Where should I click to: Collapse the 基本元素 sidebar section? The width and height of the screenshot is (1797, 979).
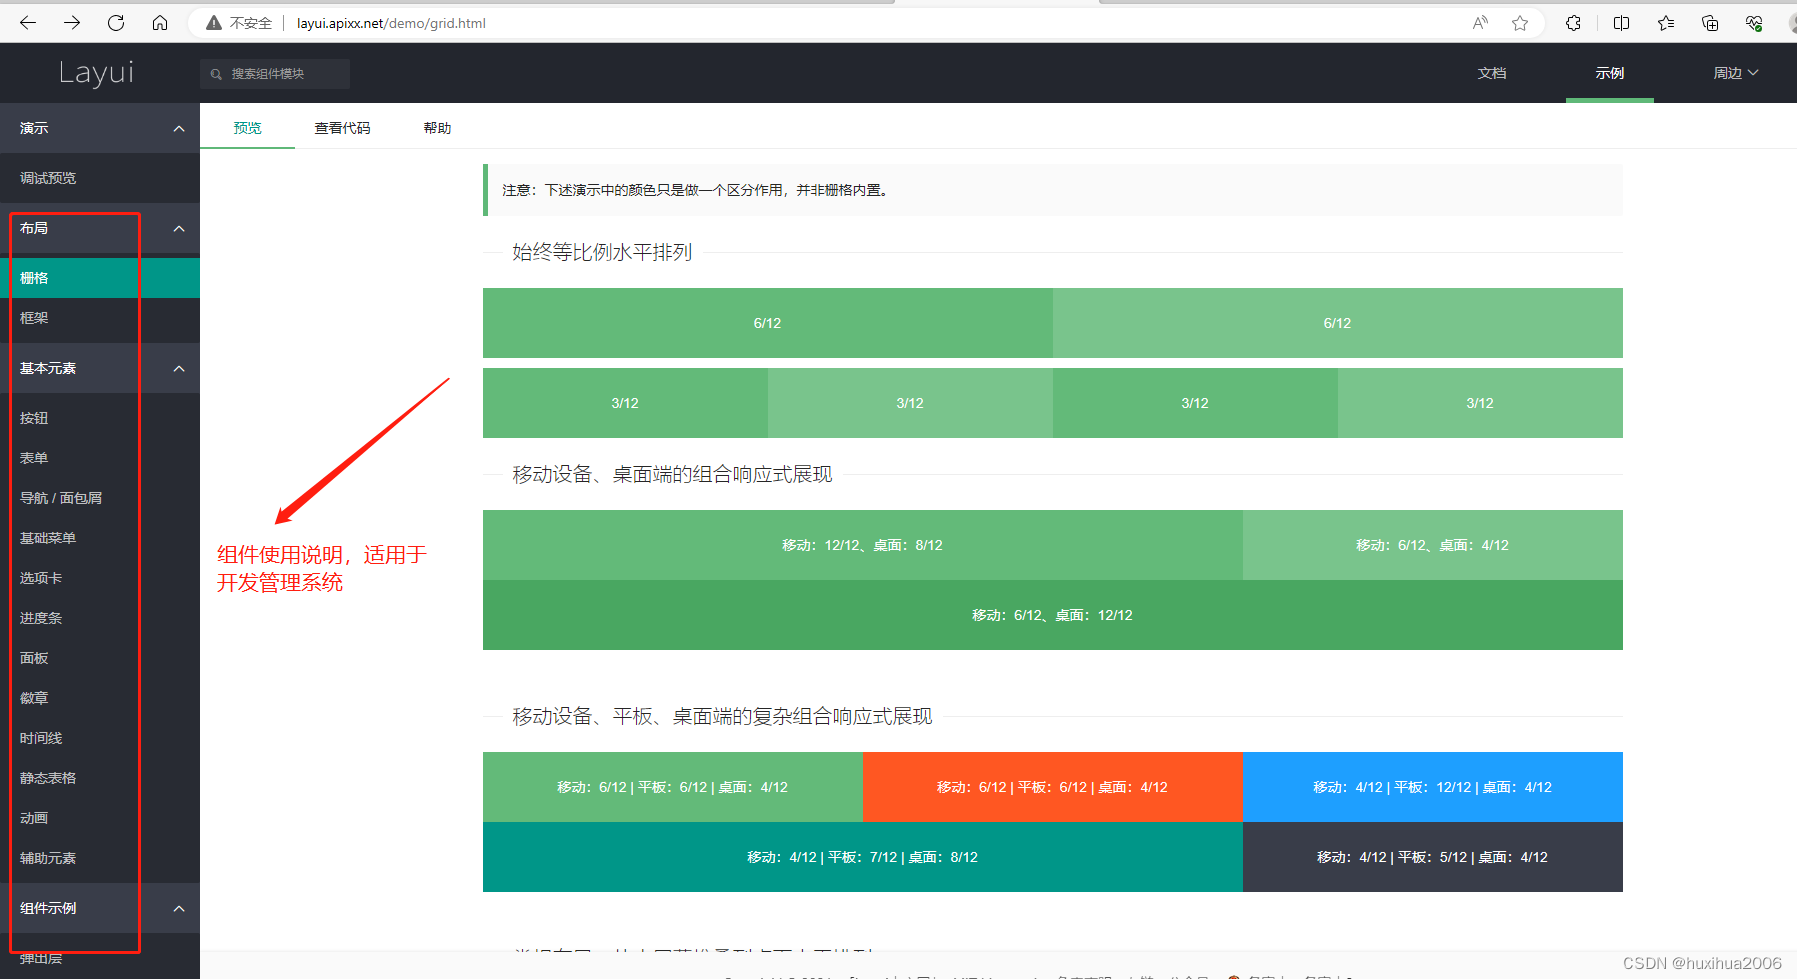[100, 368]
